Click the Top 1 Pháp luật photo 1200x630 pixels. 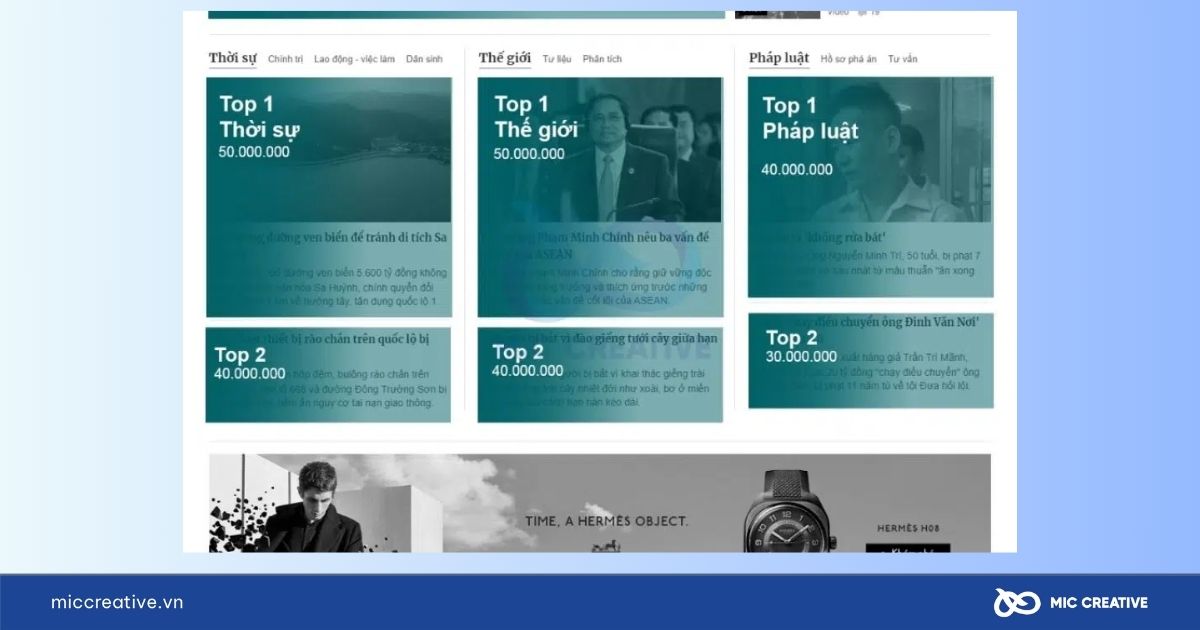coord(870,150)
